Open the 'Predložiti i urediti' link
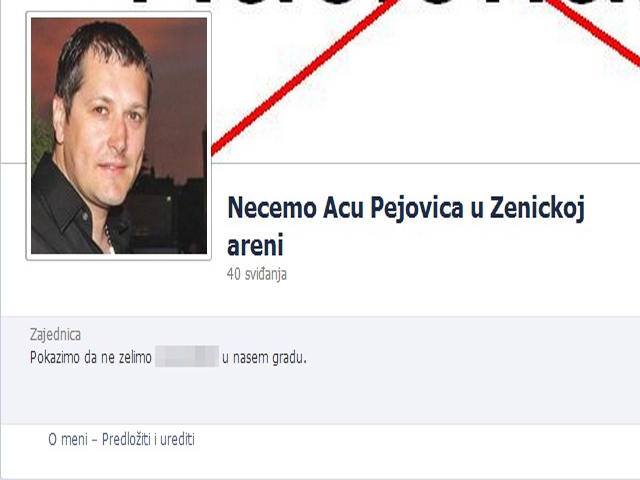 (x=148, y=440)
